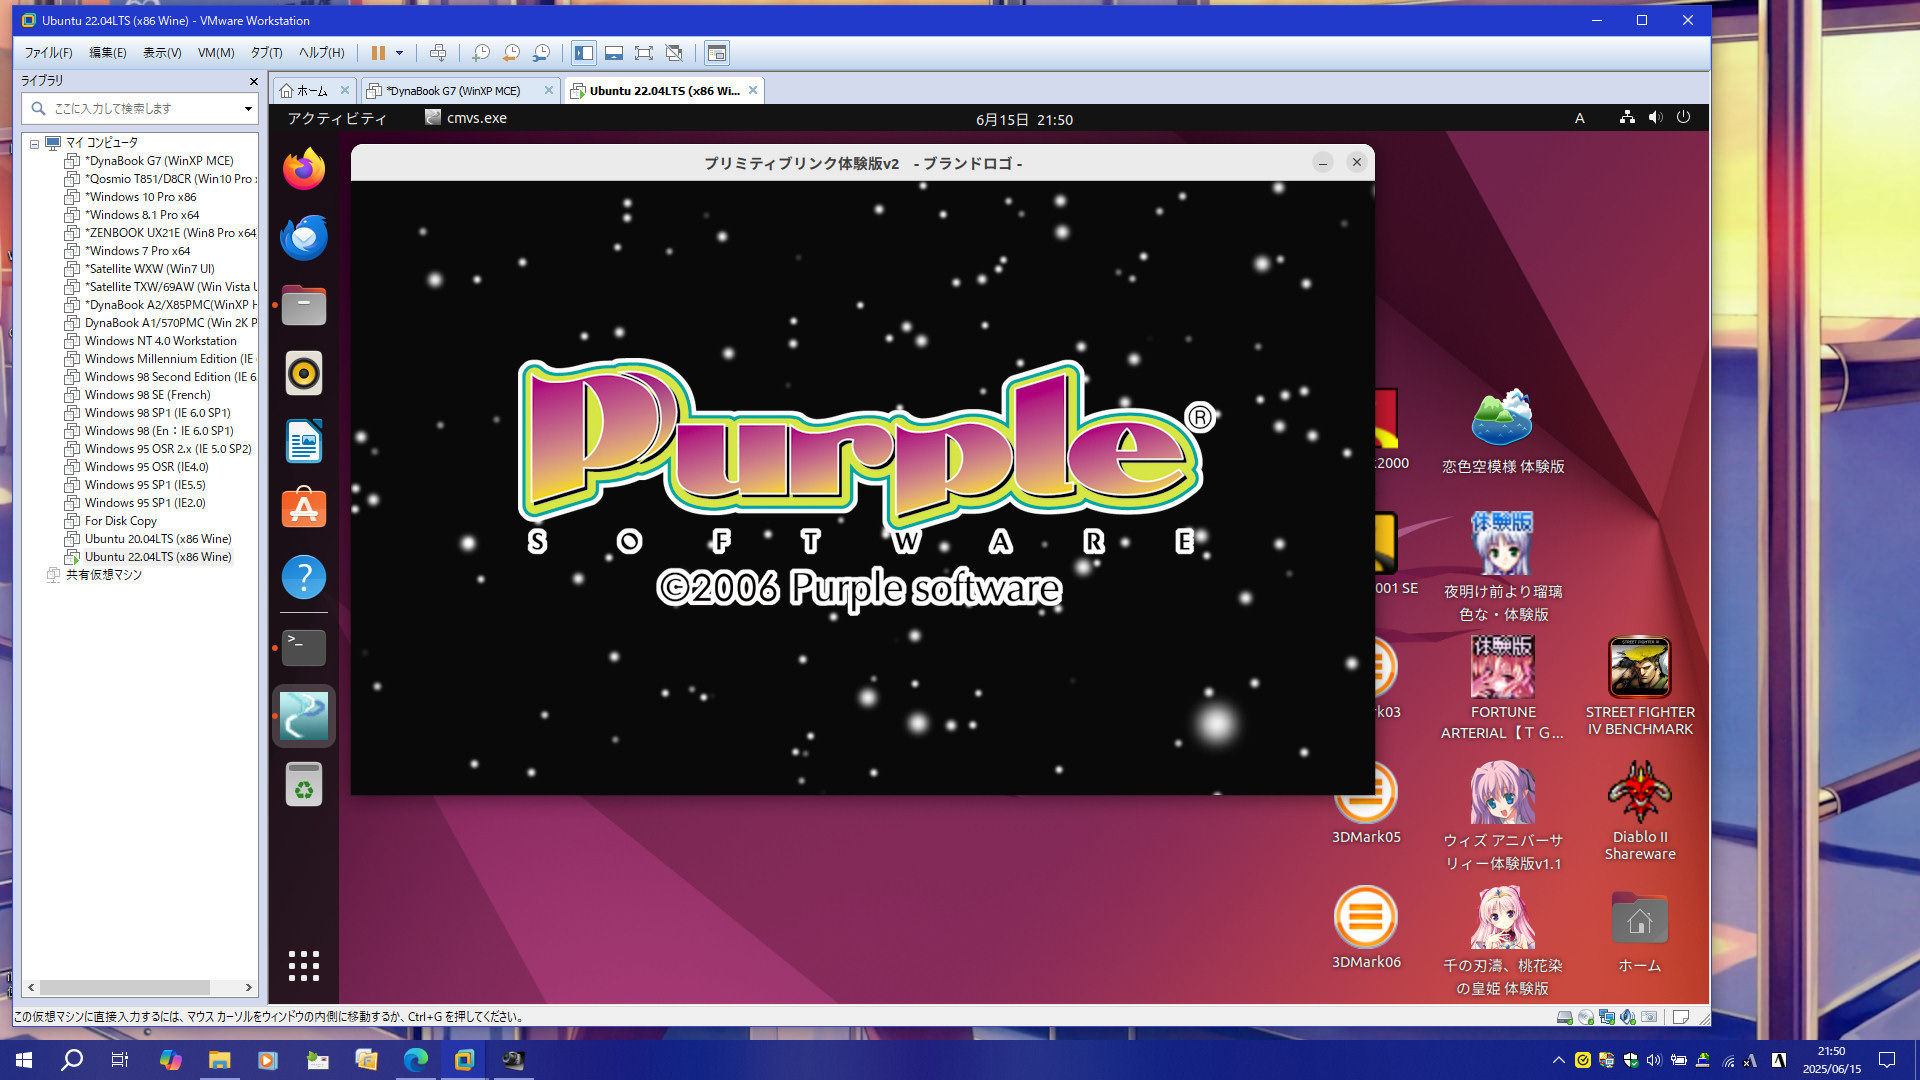Select 共有仮想マシン in library tree
Viewport: 1920px width, 1080px height.
(x=103, y=575)
